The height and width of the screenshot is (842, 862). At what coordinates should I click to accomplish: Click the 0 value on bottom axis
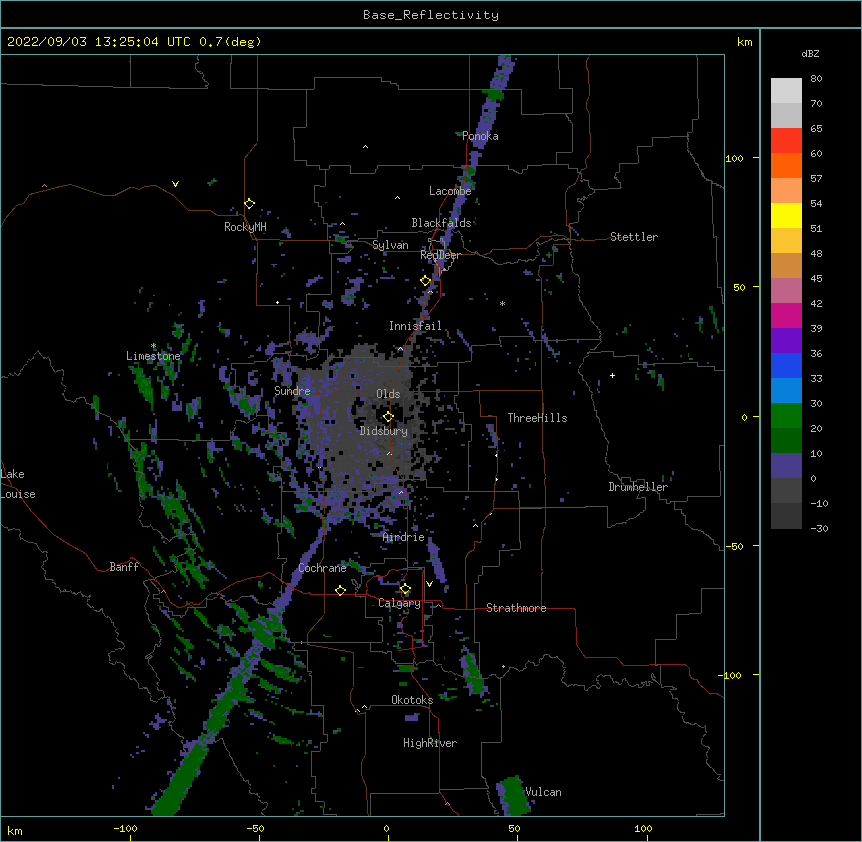(386, 828)
